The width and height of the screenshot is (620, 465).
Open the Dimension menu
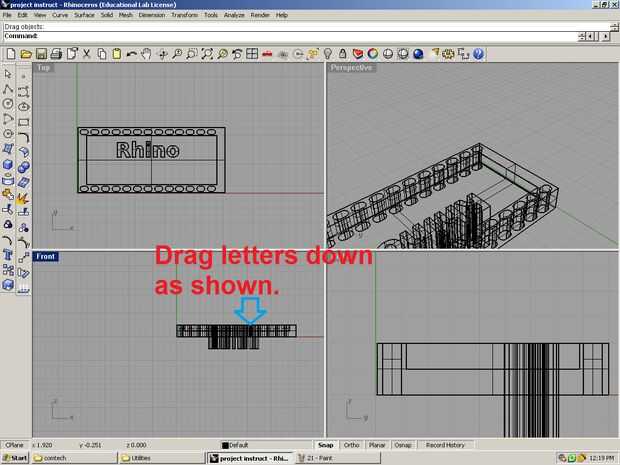click(152, 15)
